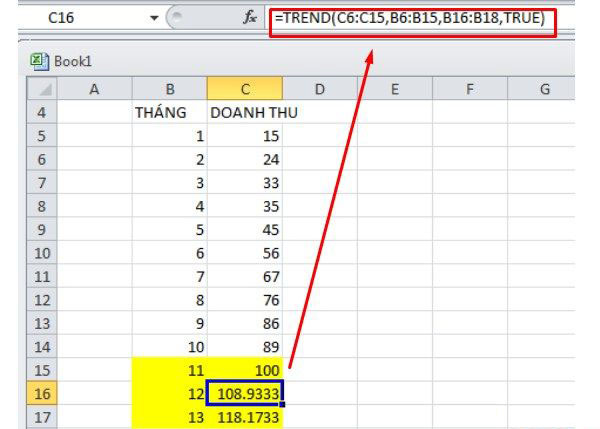Click the round handle left of fx

tap(178, 18)
